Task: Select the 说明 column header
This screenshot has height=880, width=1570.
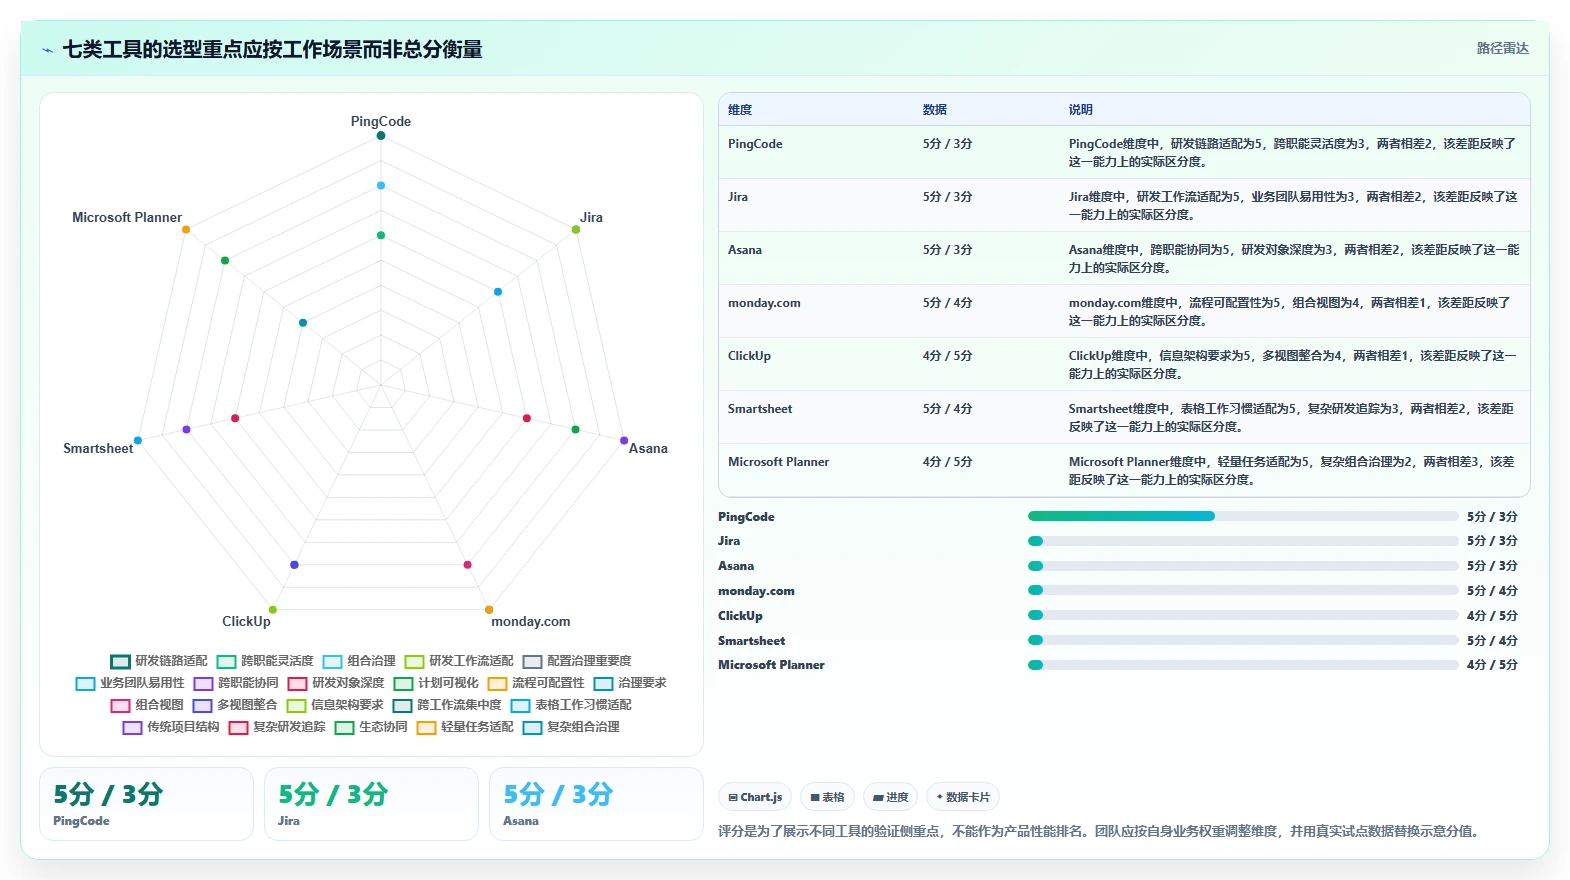Action: pyautogui.click(x=1081, y=110)
